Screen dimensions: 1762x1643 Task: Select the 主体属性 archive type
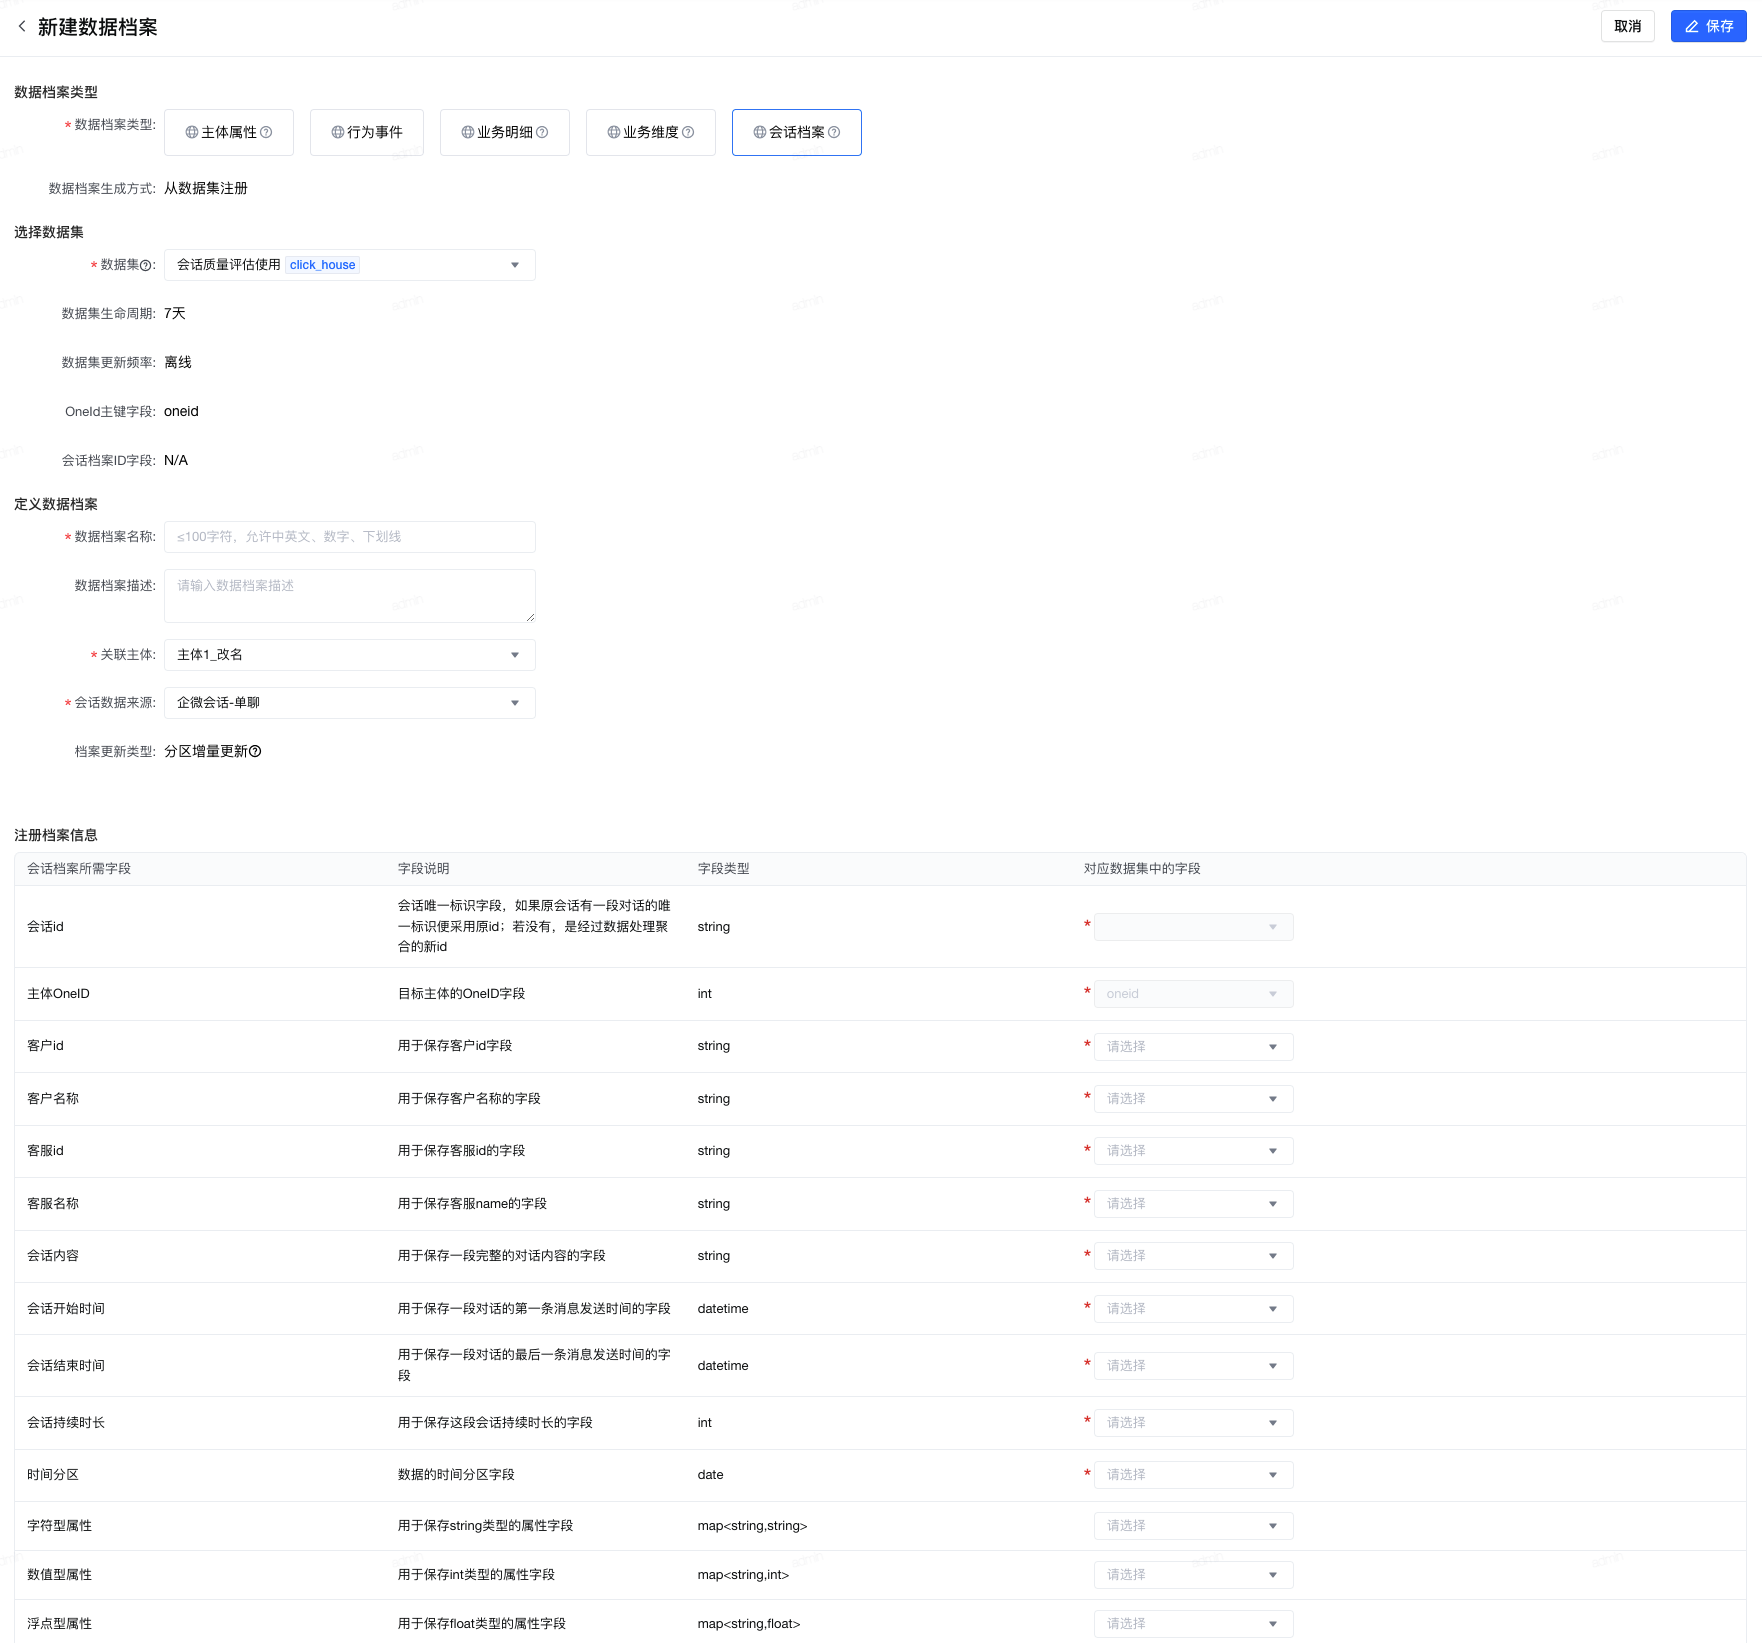pos(229,132)
